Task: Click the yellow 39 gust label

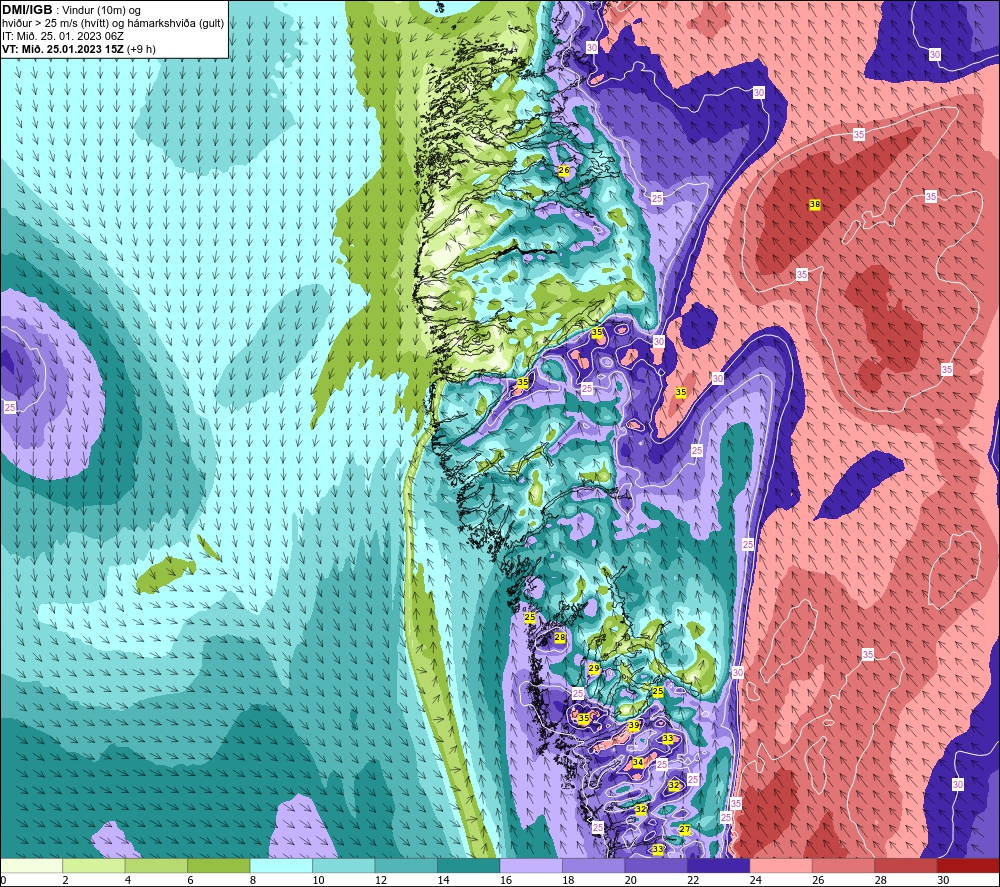Action: coord(633,726)
